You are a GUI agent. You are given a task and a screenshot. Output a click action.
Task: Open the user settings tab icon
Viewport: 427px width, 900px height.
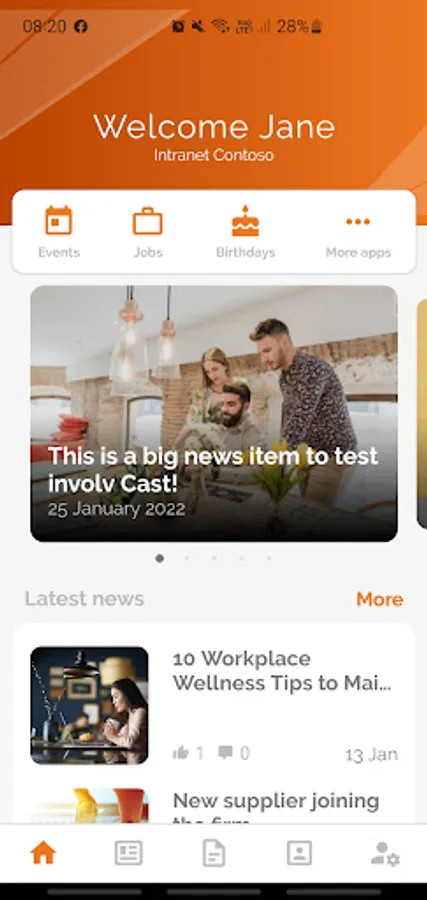pyautogui.click(x=385, y=854)
